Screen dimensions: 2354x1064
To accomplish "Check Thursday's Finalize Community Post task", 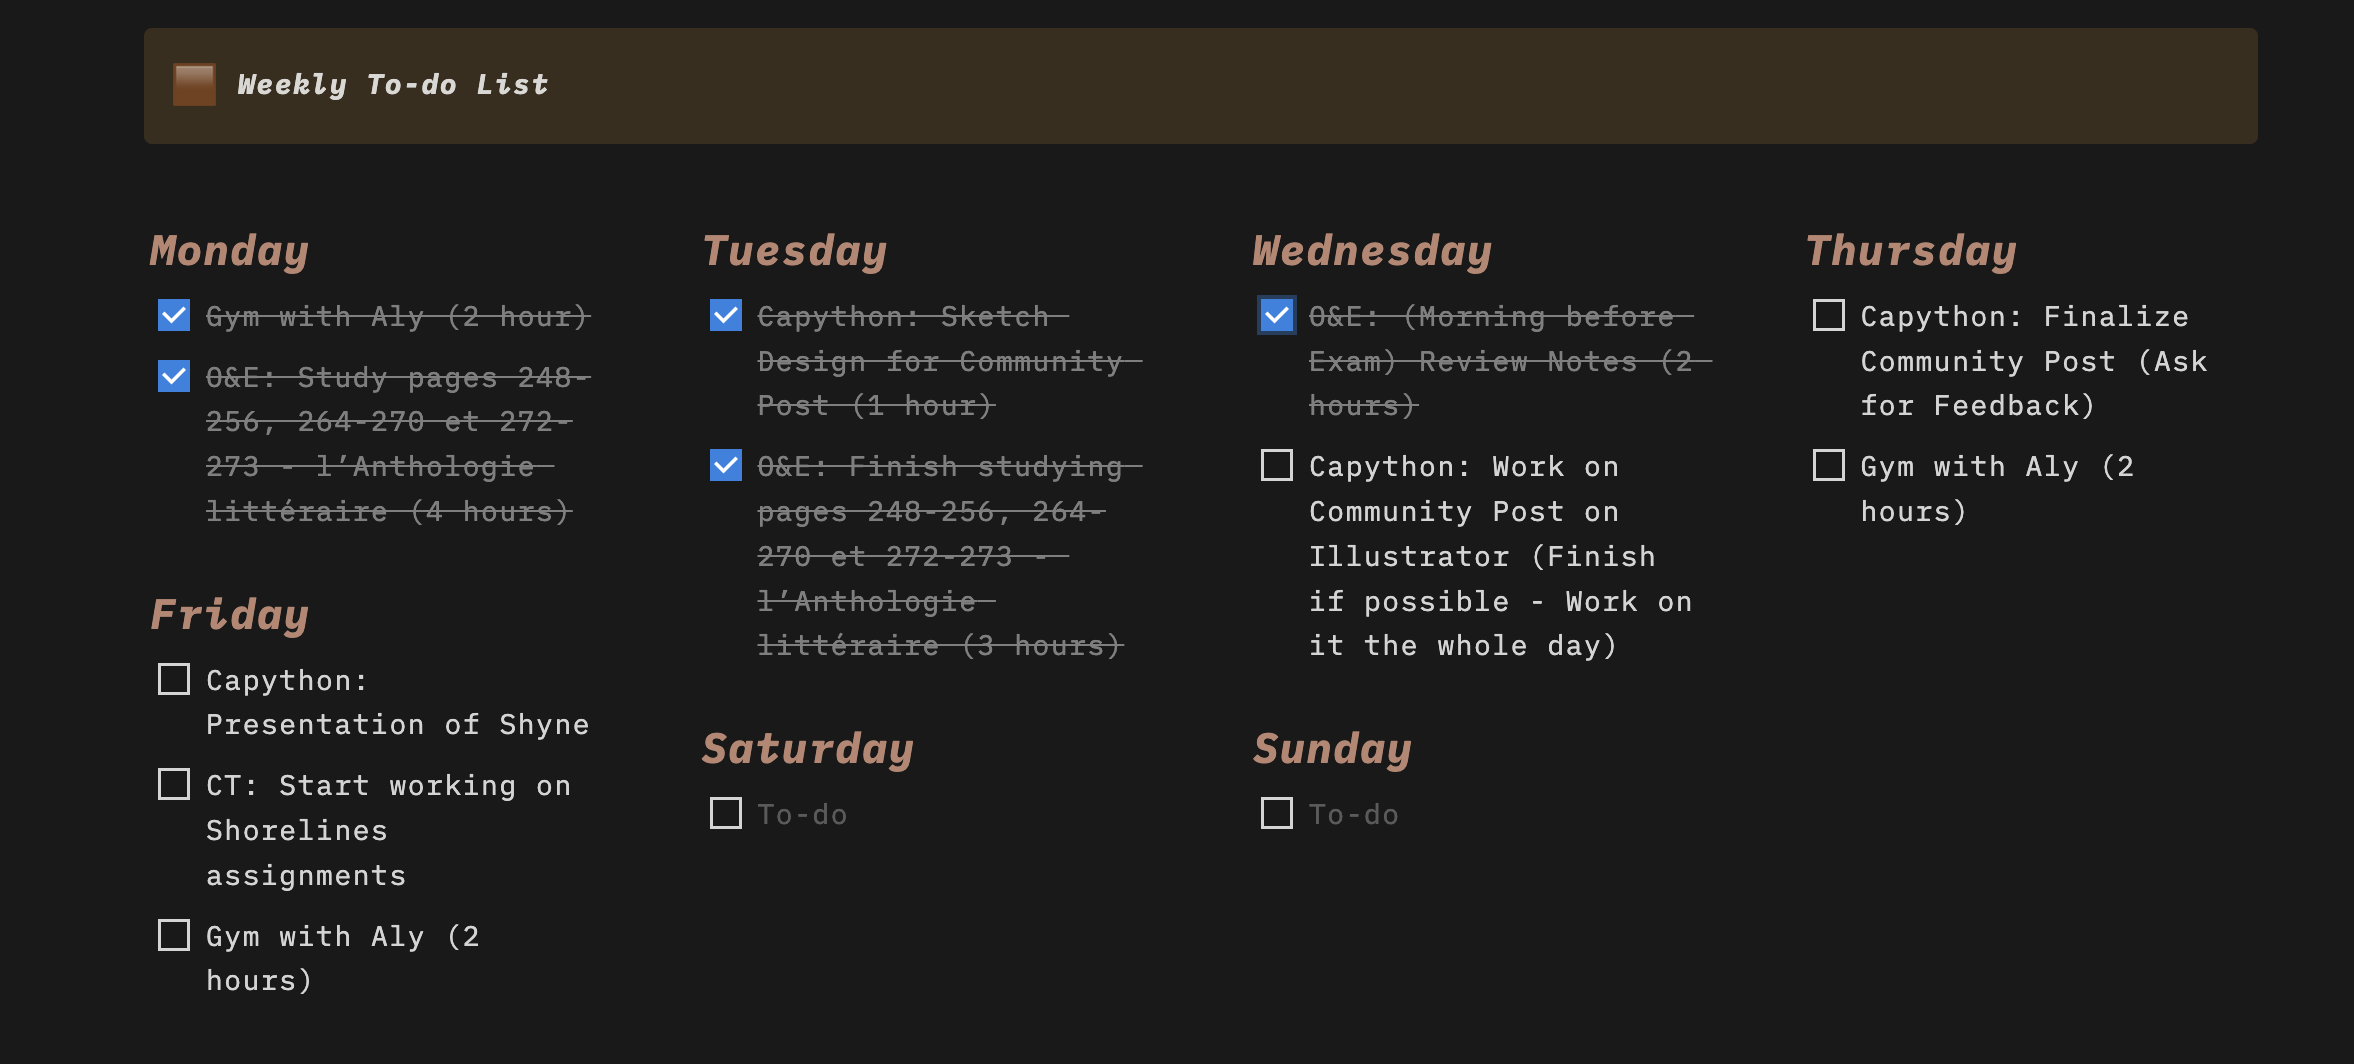I will click(x=1829, y=315).
